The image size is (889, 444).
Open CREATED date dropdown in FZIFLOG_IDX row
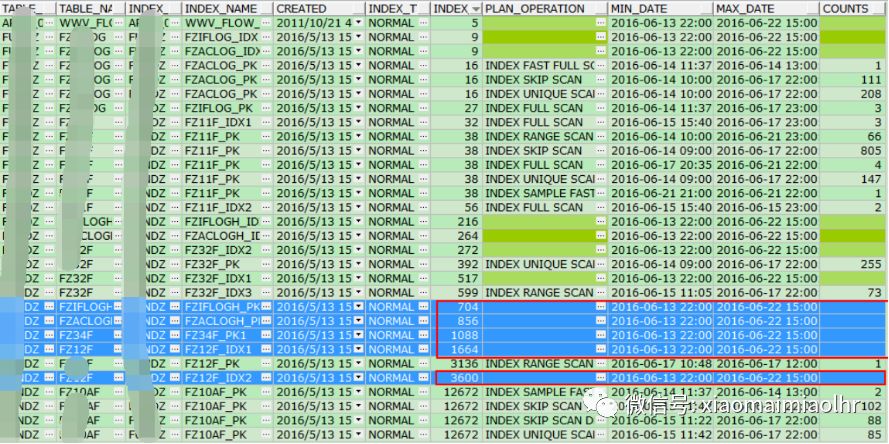point(359,37)
